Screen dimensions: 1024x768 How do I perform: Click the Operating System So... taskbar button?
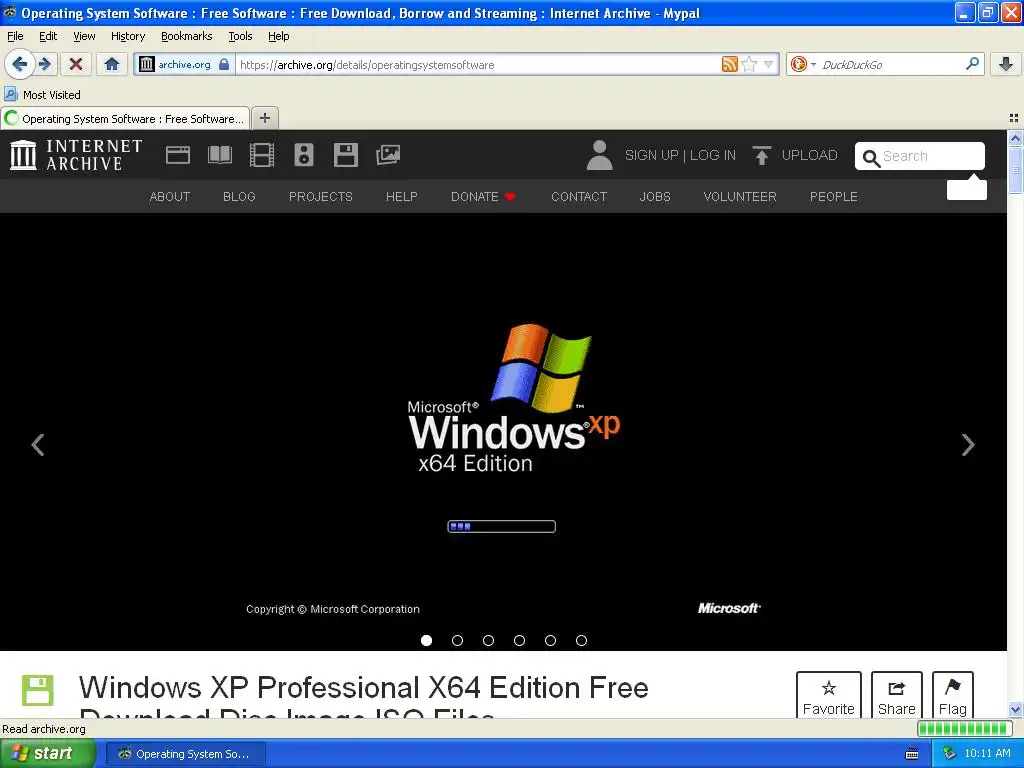(185, 754)
